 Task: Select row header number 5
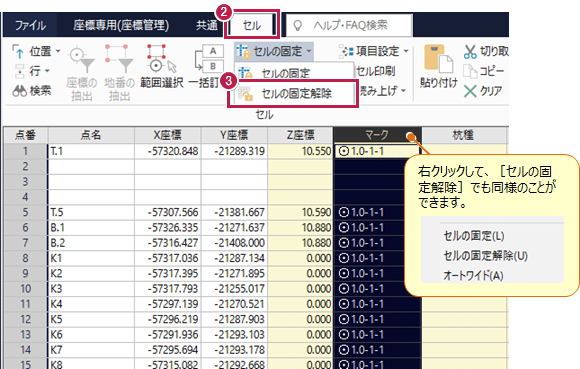25,212
